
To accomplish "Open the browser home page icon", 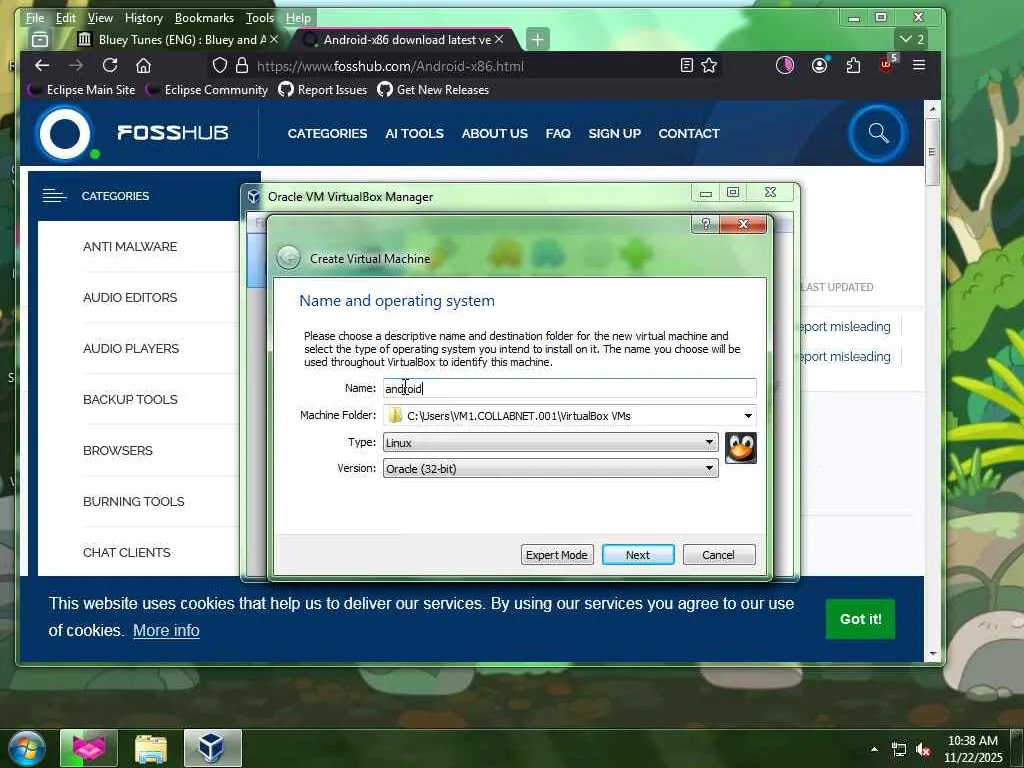I will [144, 65].
